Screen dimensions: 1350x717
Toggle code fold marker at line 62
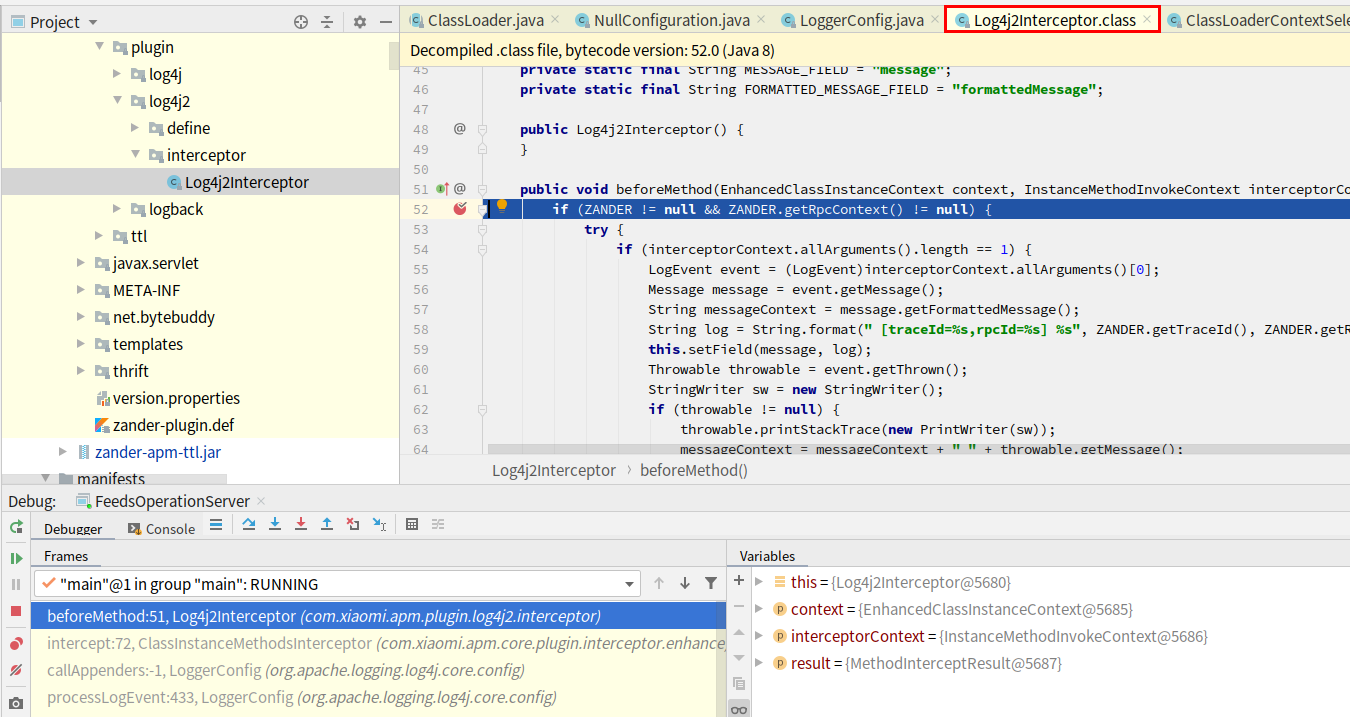482,409
